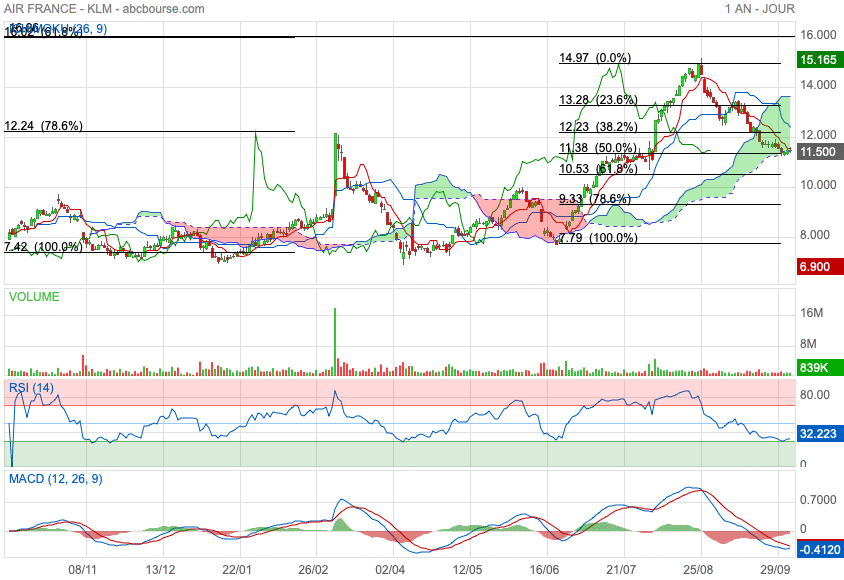Click the tallest green volume spike bar
844x580 pixels.
coord(334,340)
